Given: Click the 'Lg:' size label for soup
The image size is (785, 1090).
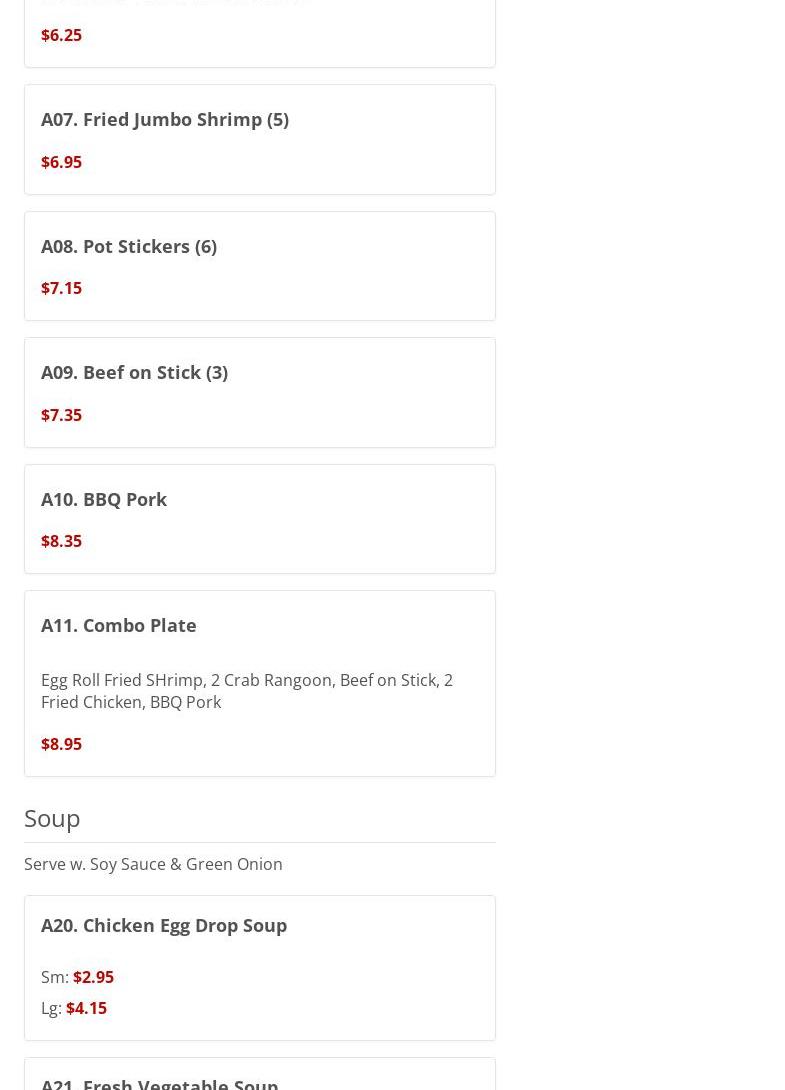Looking at the screenshot, I should point(51,1008).
